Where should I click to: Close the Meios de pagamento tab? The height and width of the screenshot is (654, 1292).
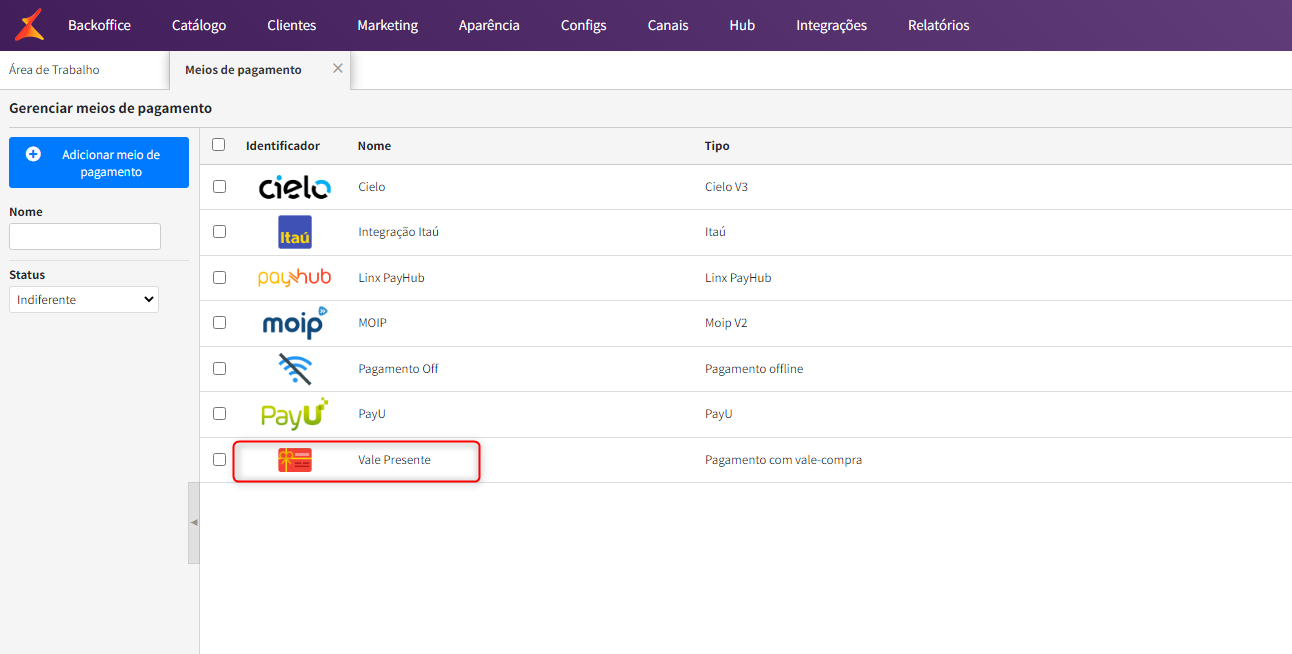pos(337,68)
